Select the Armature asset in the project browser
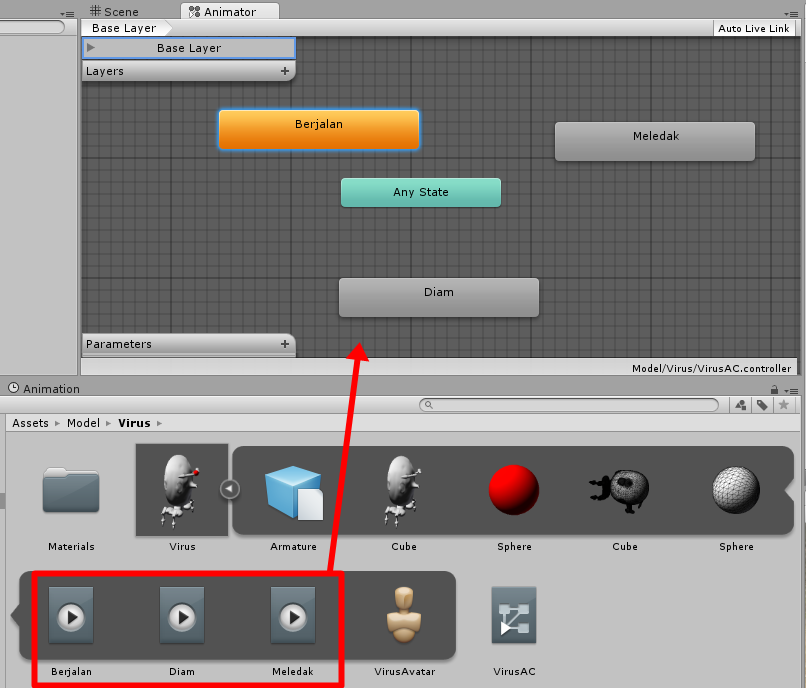The height and width of the screenshot is (688, 806). click(x=293, y=490)
